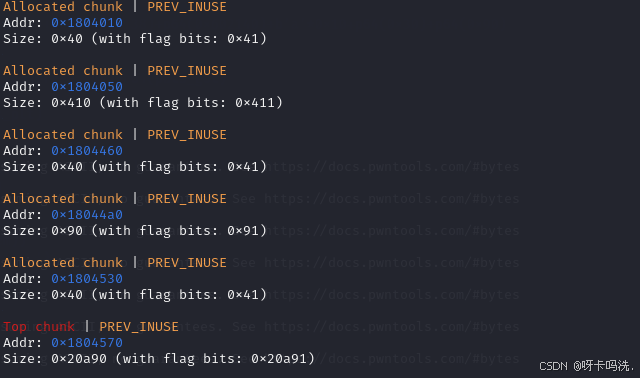Viewport: 640px width, 378px height.
Task: Click the address 0x1804050
Action: point(87,87)
